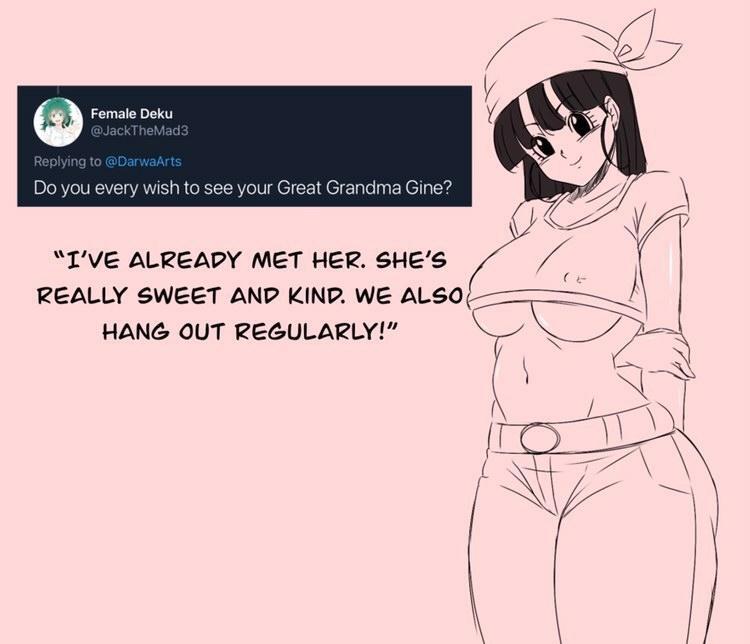Click the "Really sweet and kind" caption line

click(x=251, y=296)
